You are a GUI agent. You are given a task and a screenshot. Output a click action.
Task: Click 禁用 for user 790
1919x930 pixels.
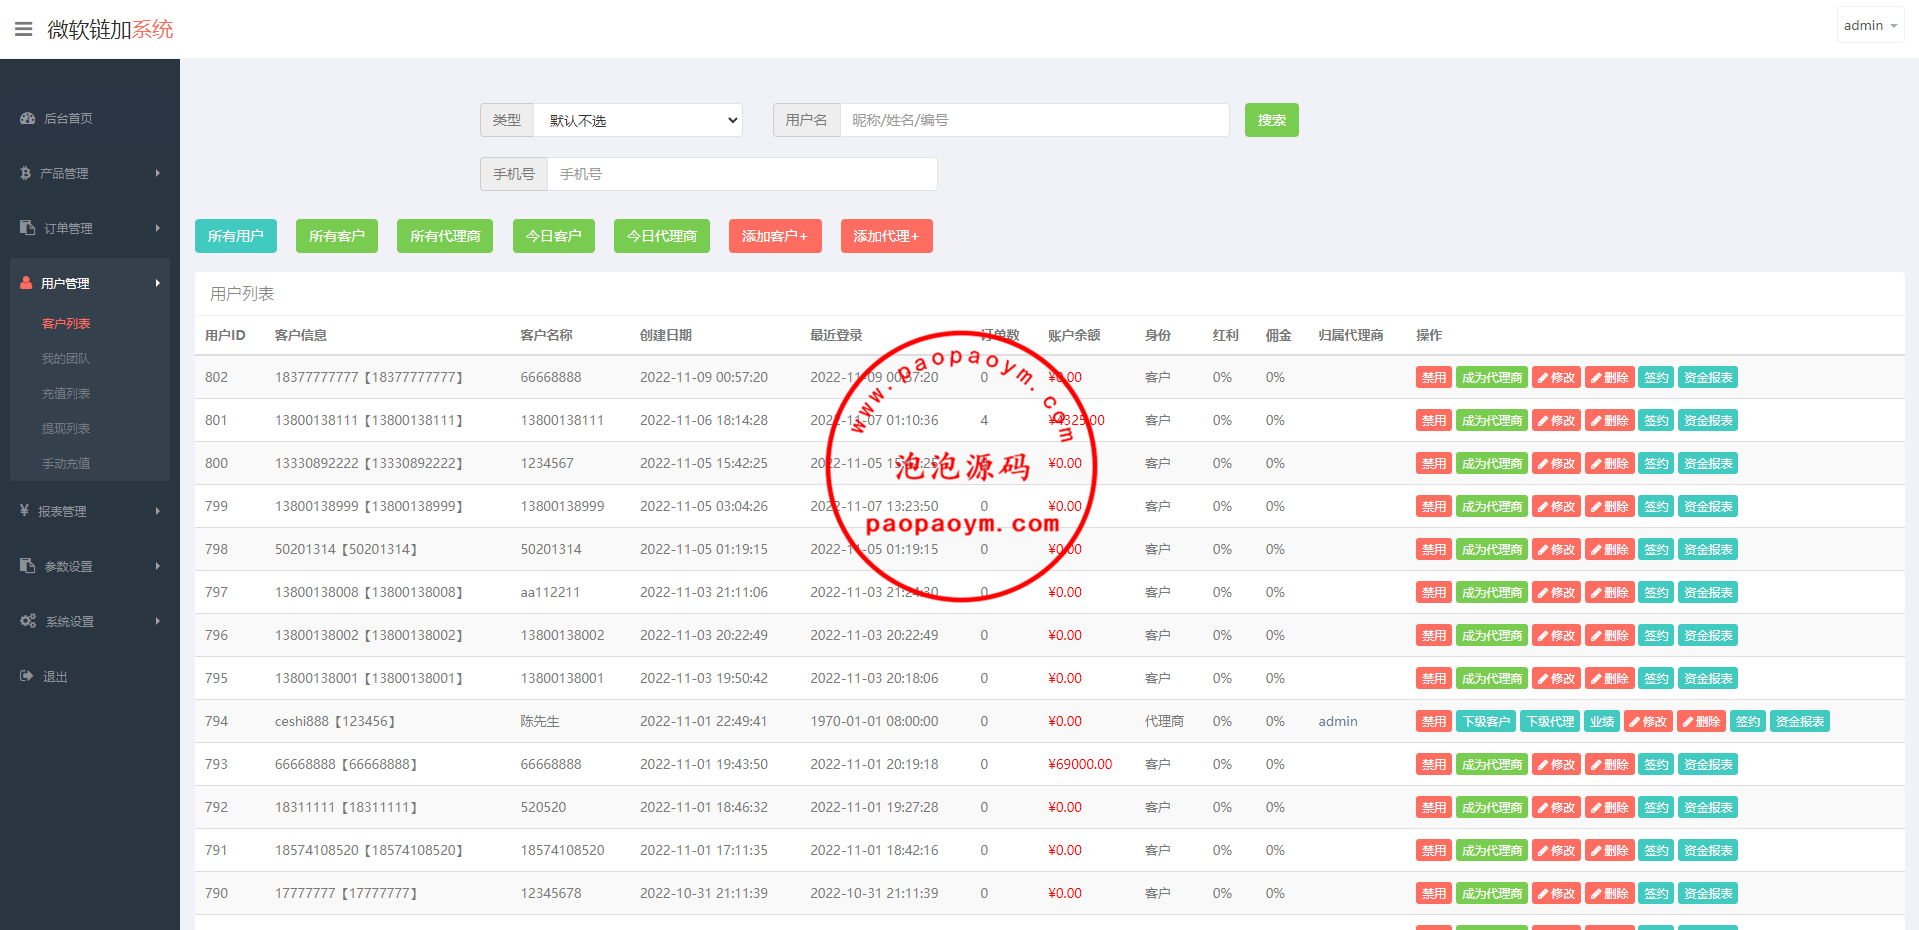click(1434, 893)
